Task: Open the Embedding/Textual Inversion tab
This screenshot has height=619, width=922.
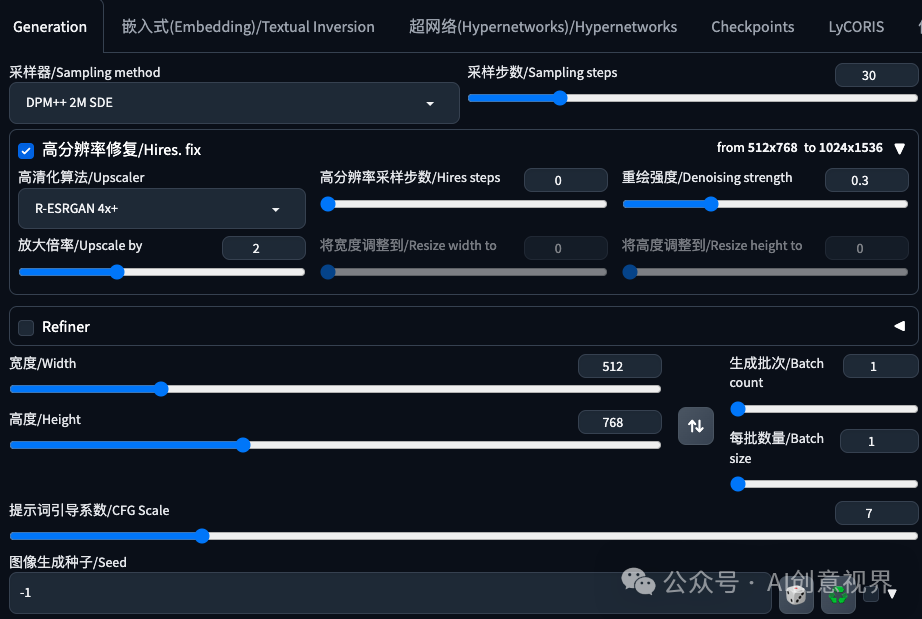Action: tap(248, 27)
